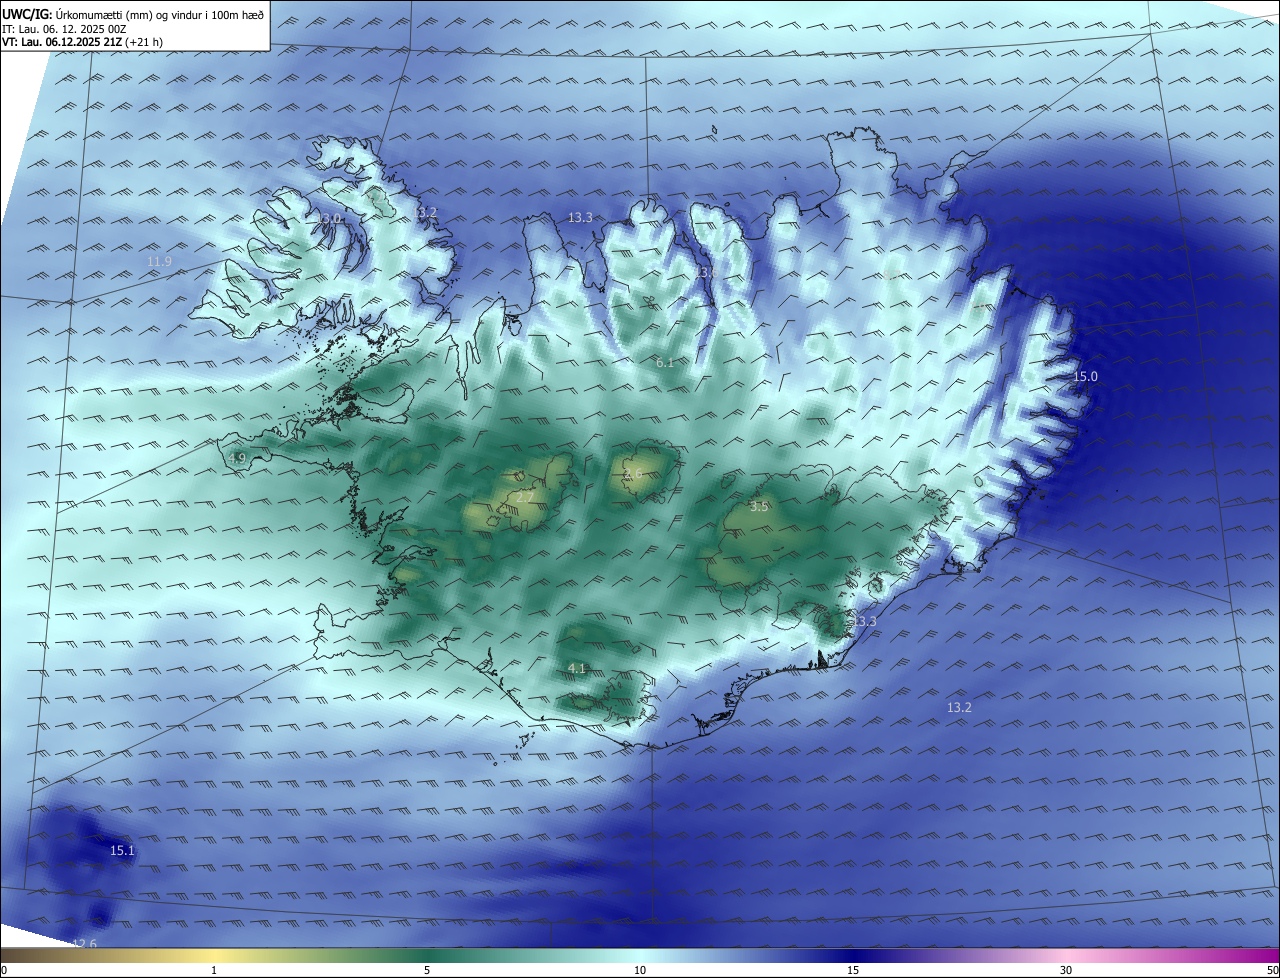
Task: Click the 11.9 value label on the map
Action: (159, 262)
